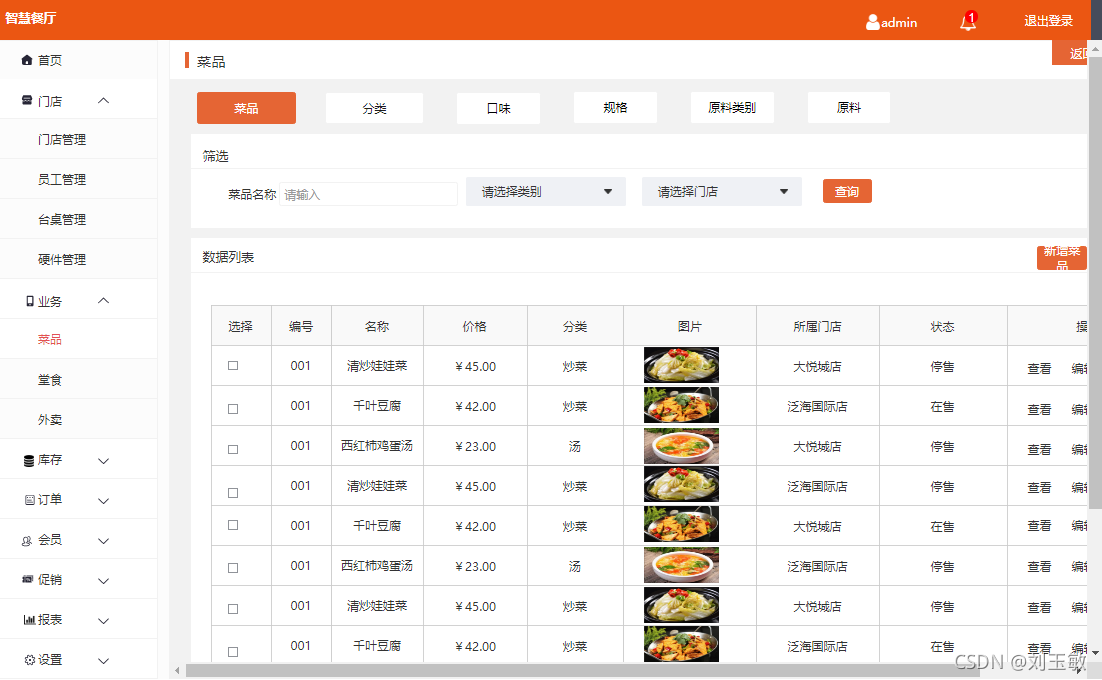The image size is (1102, 680).
Task: Click 查看 for 西红柿鸡蛋汤 at 大悦城店
Action: point(1039,449)
